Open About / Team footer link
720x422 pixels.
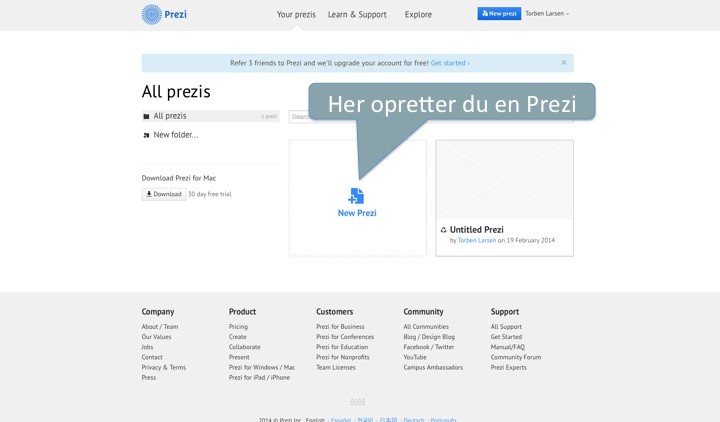tap(160, 326)
